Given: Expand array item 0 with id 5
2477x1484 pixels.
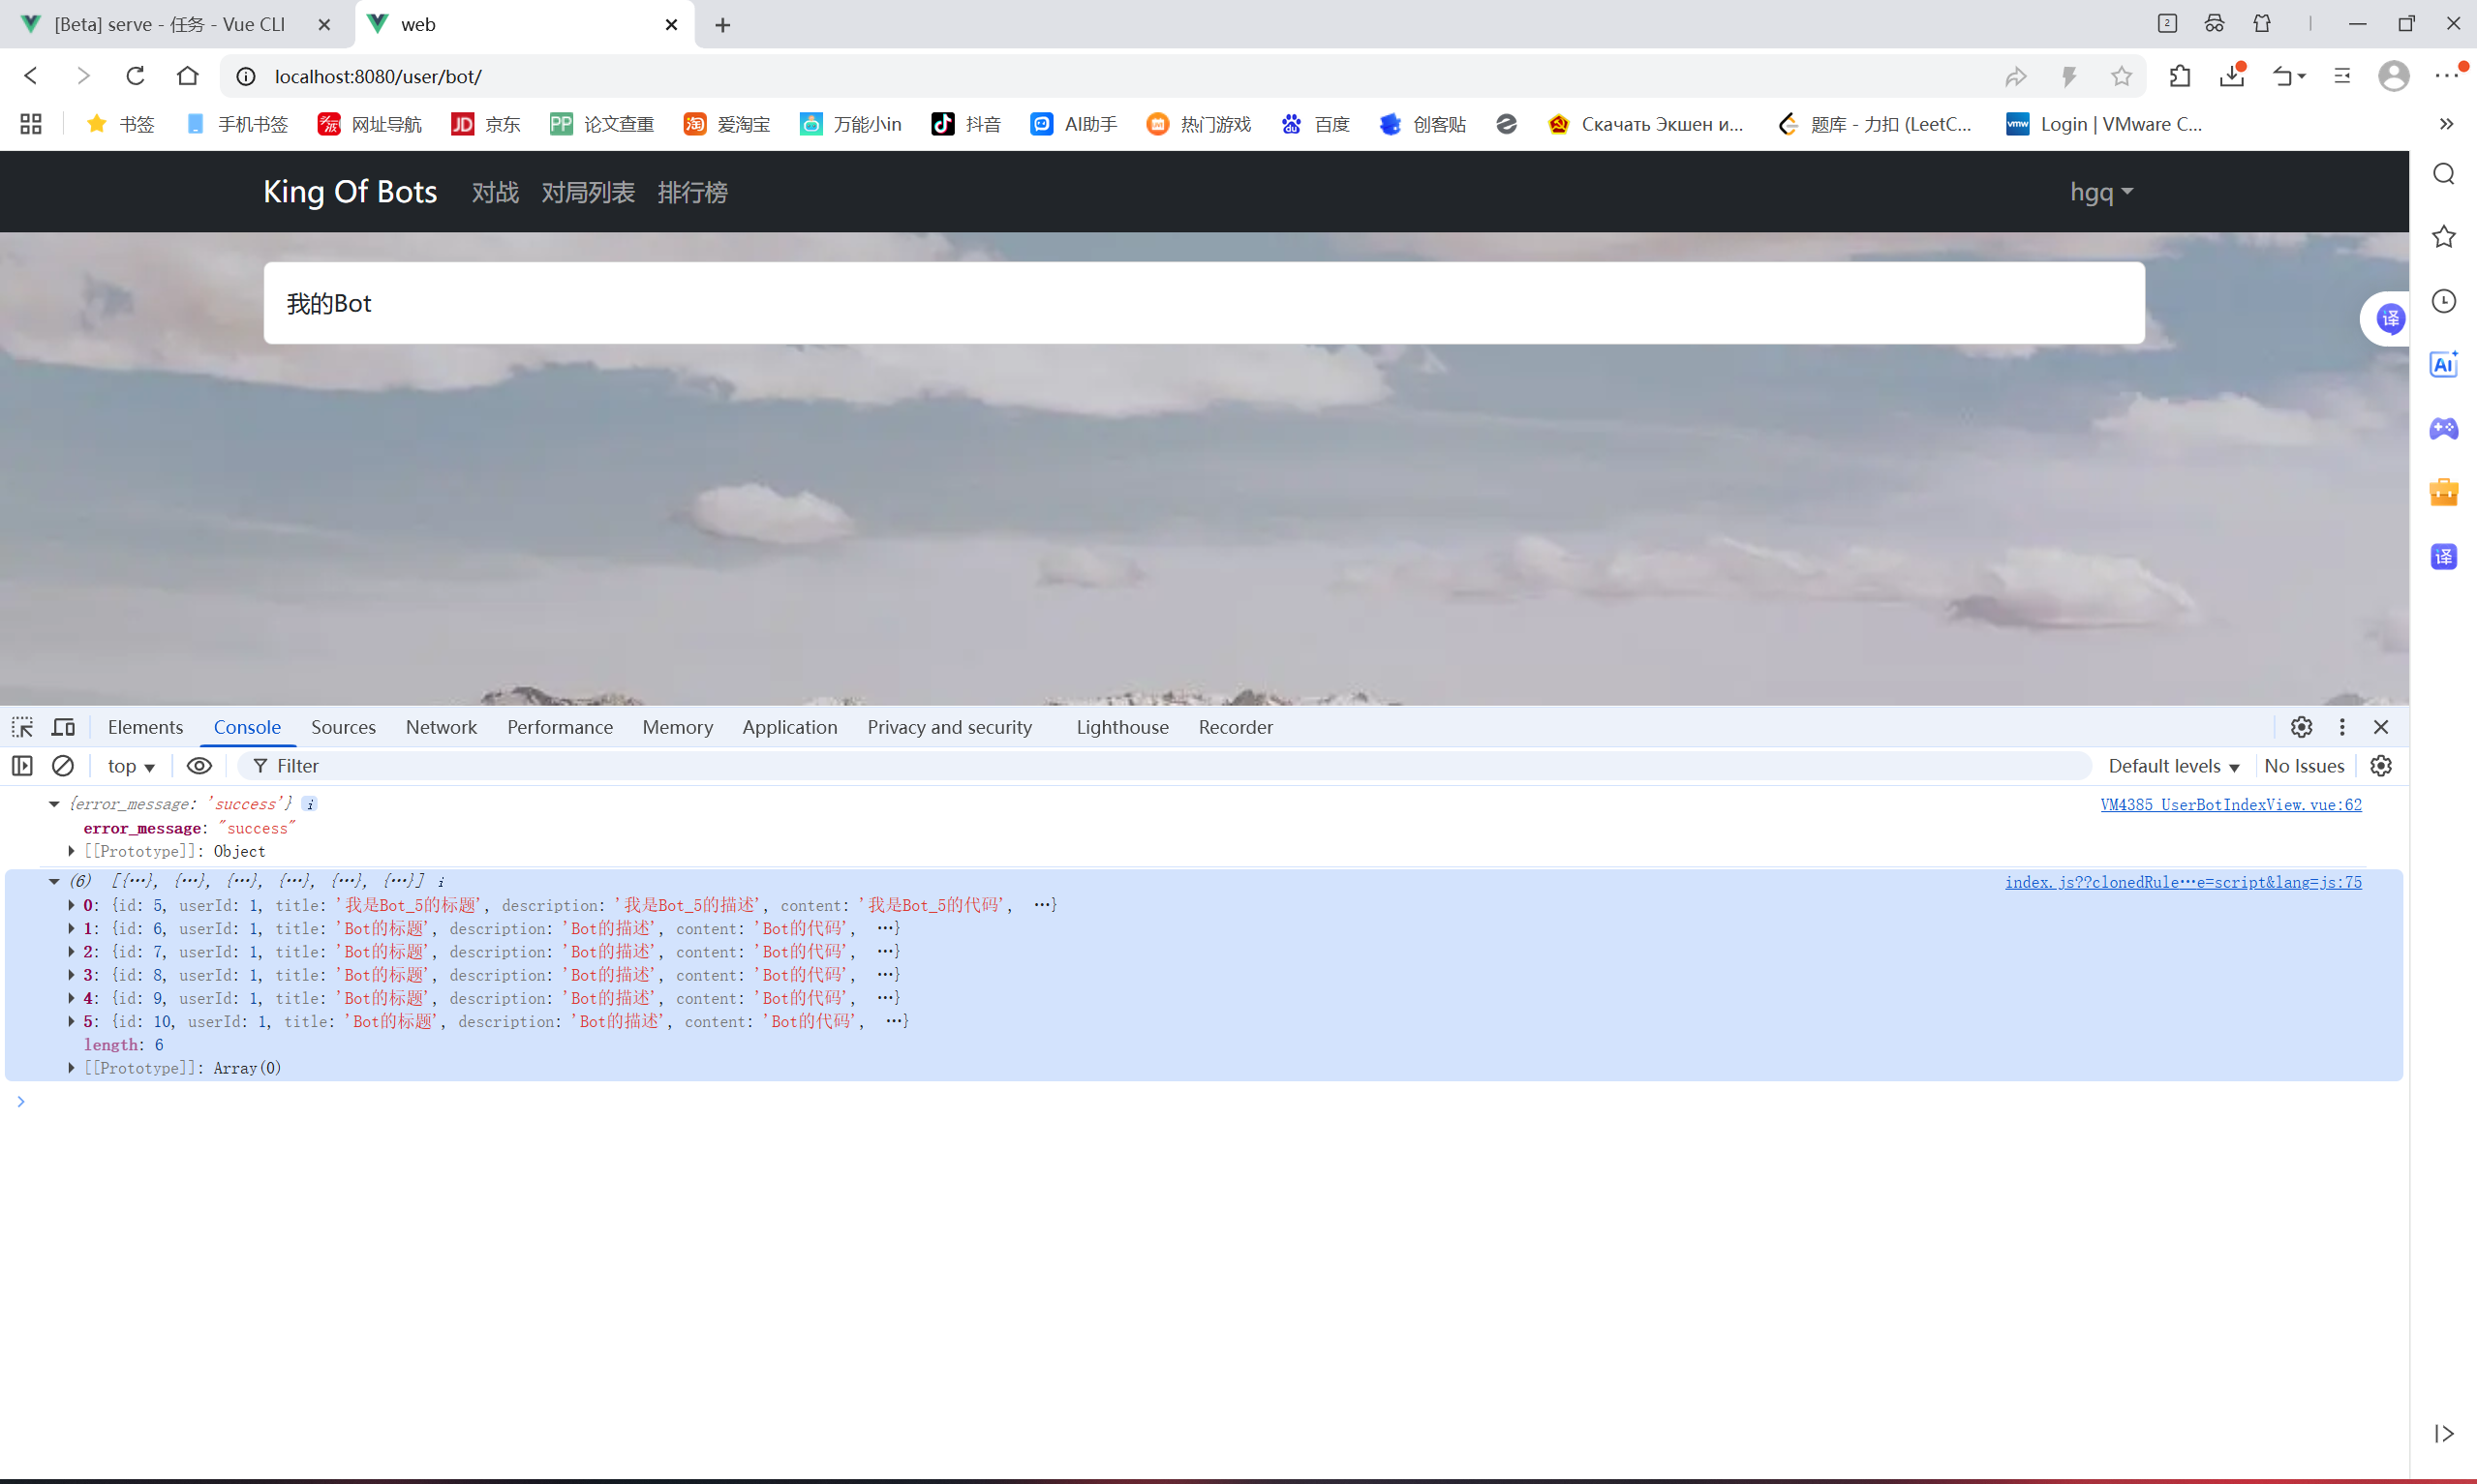Looking at the screenshot, I should 72,905.
